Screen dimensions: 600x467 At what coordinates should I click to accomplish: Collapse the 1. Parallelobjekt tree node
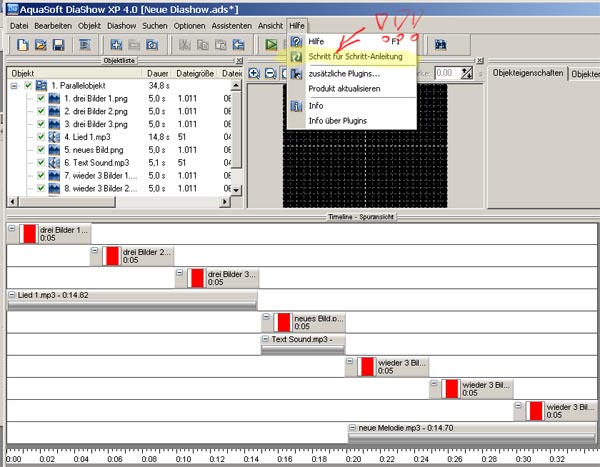point(14,86)
